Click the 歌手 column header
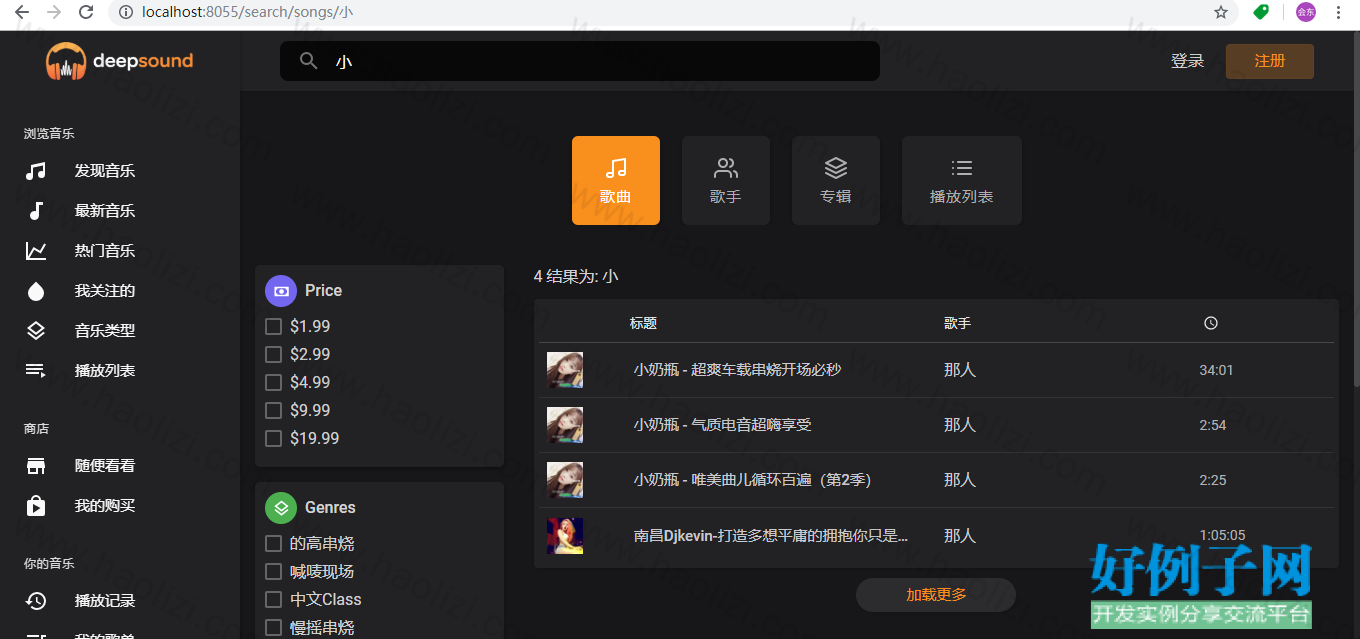 (x=957, y=323)
